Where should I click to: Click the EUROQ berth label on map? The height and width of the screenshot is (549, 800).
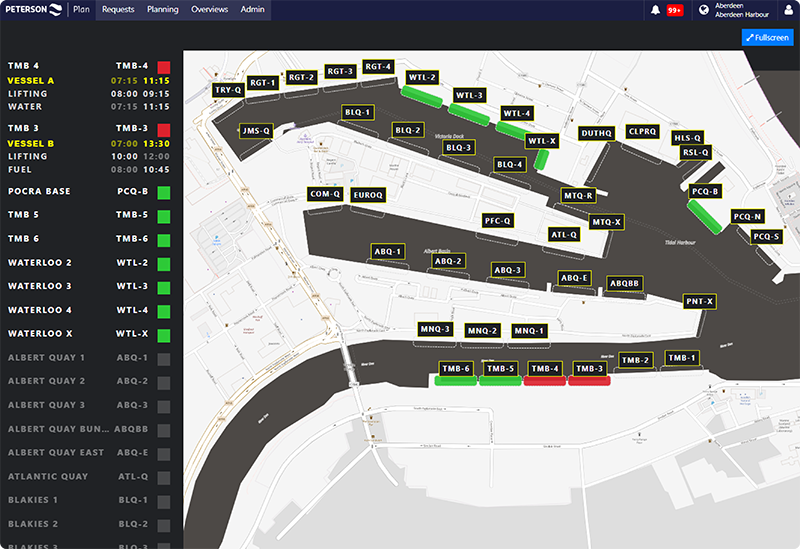pyautogui.click(x=368, y=195)
